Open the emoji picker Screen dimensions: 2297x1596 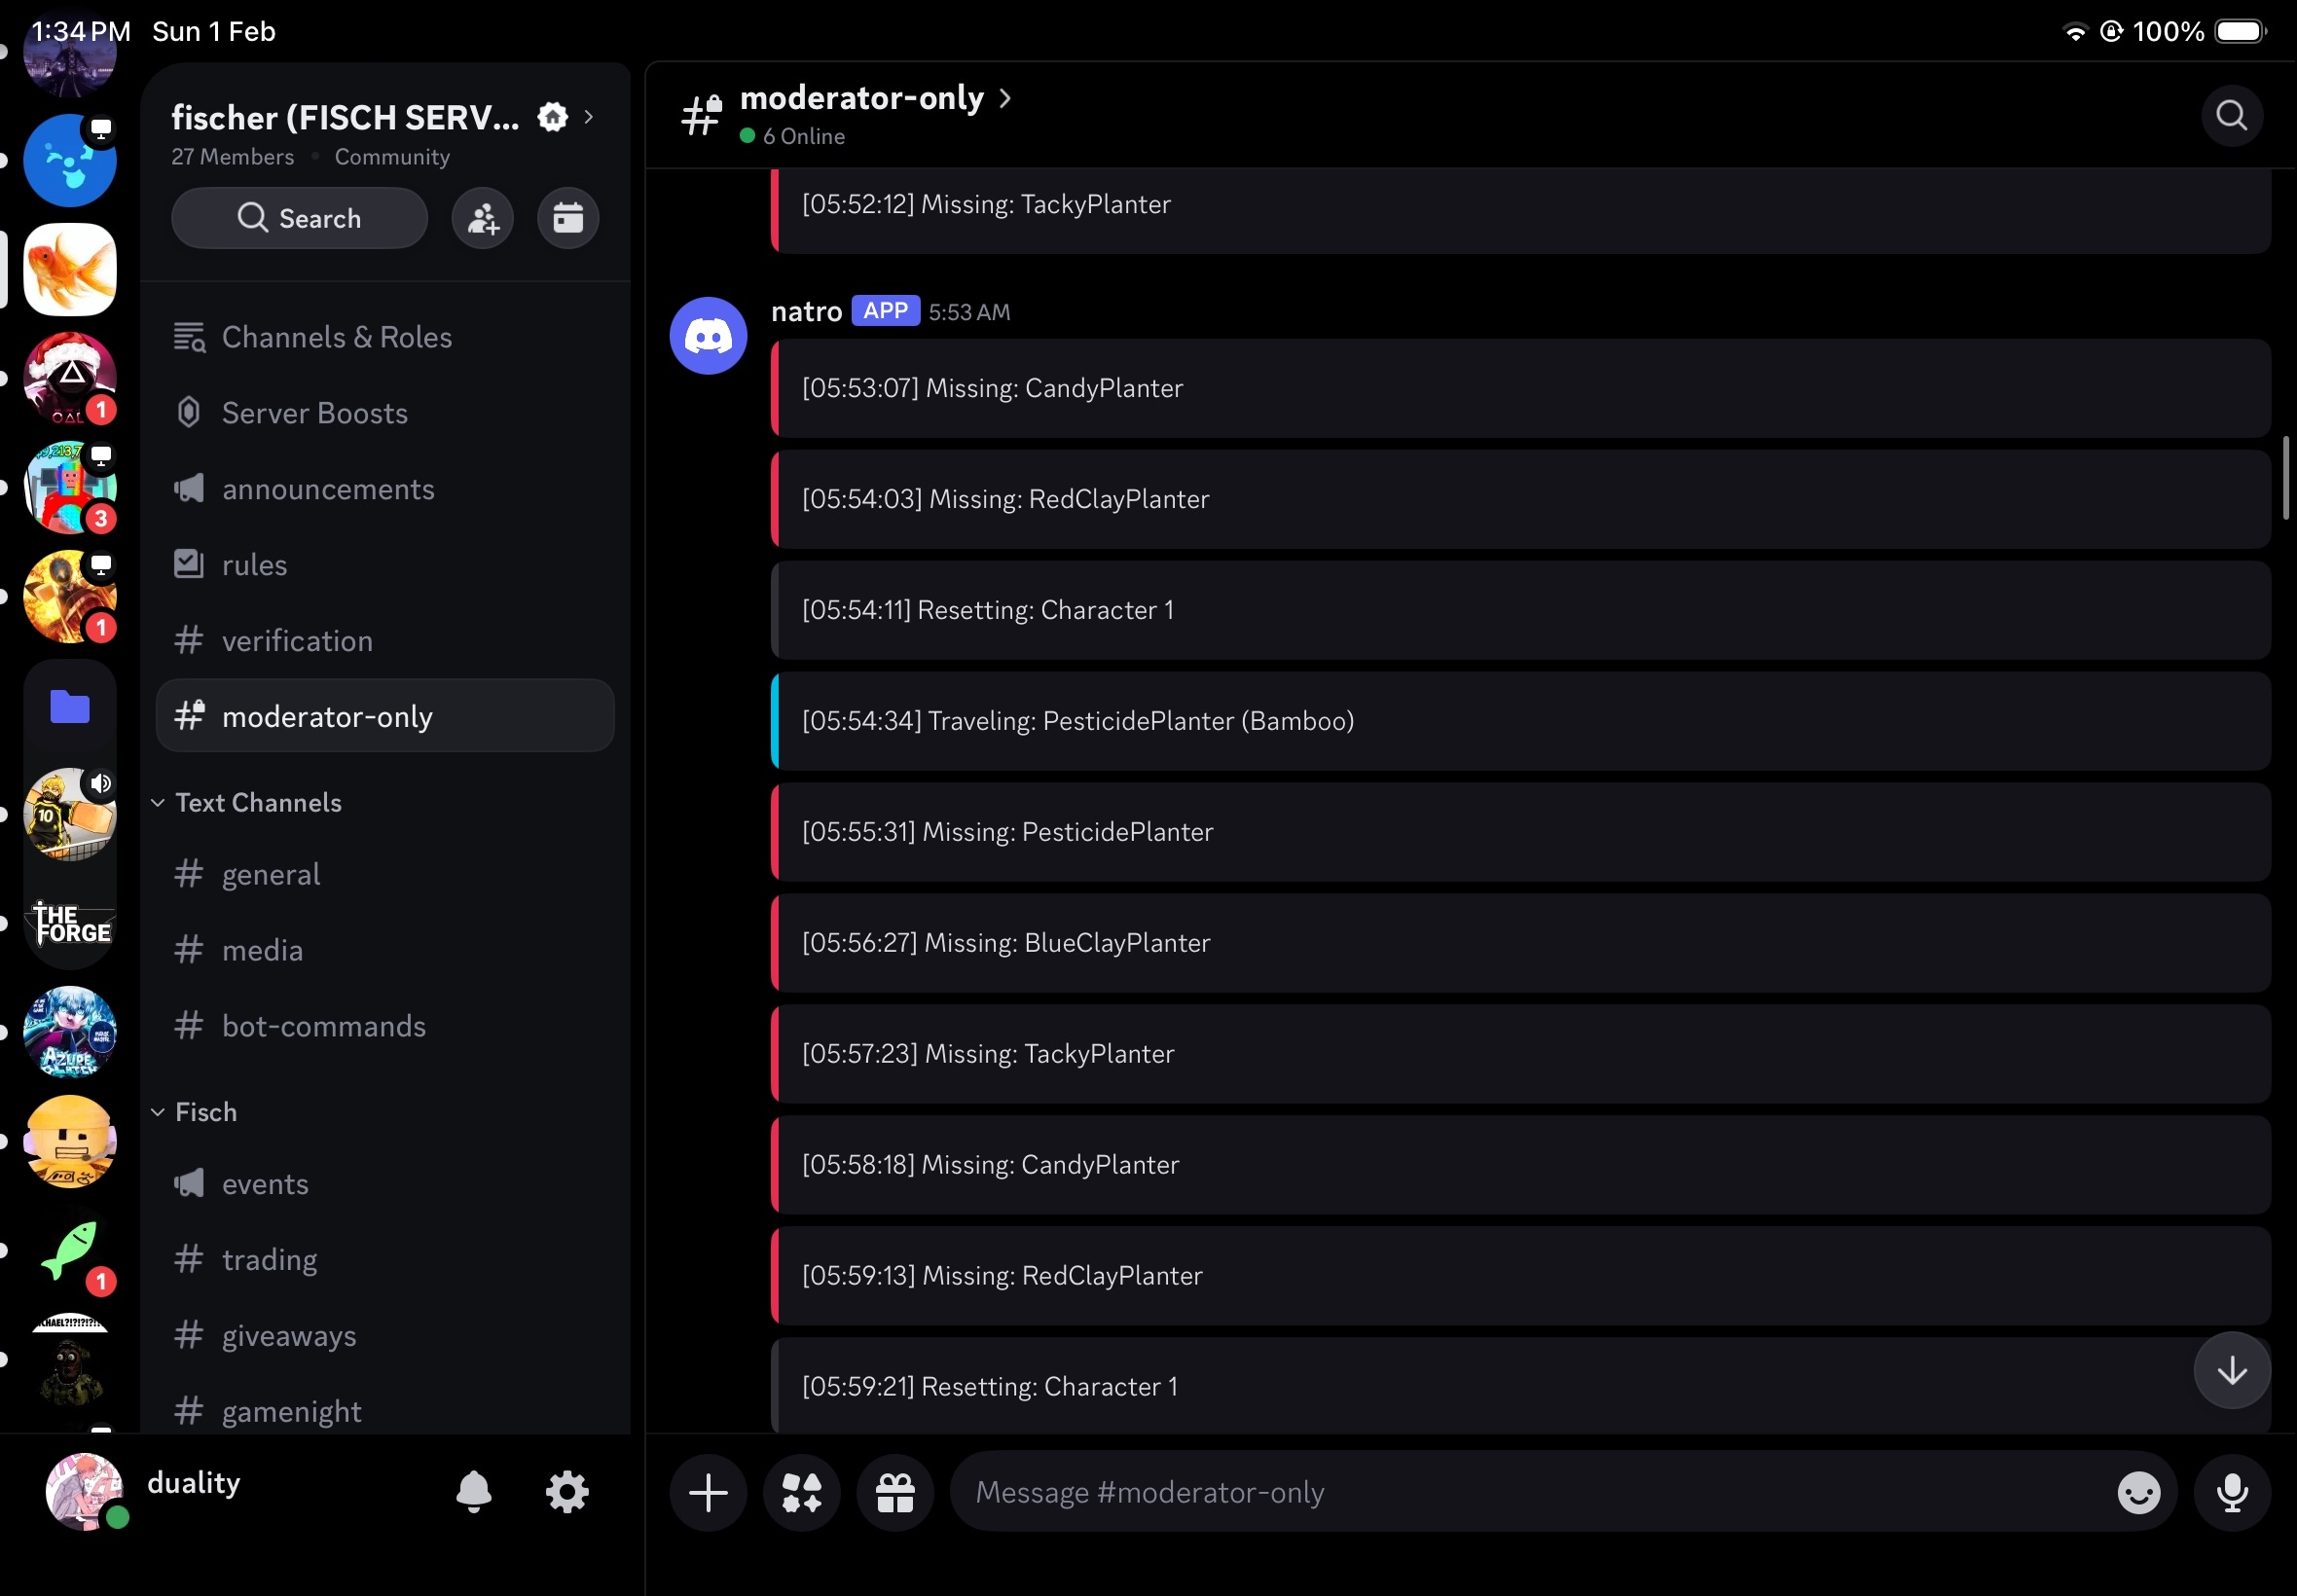(x=2138, y=1492)
